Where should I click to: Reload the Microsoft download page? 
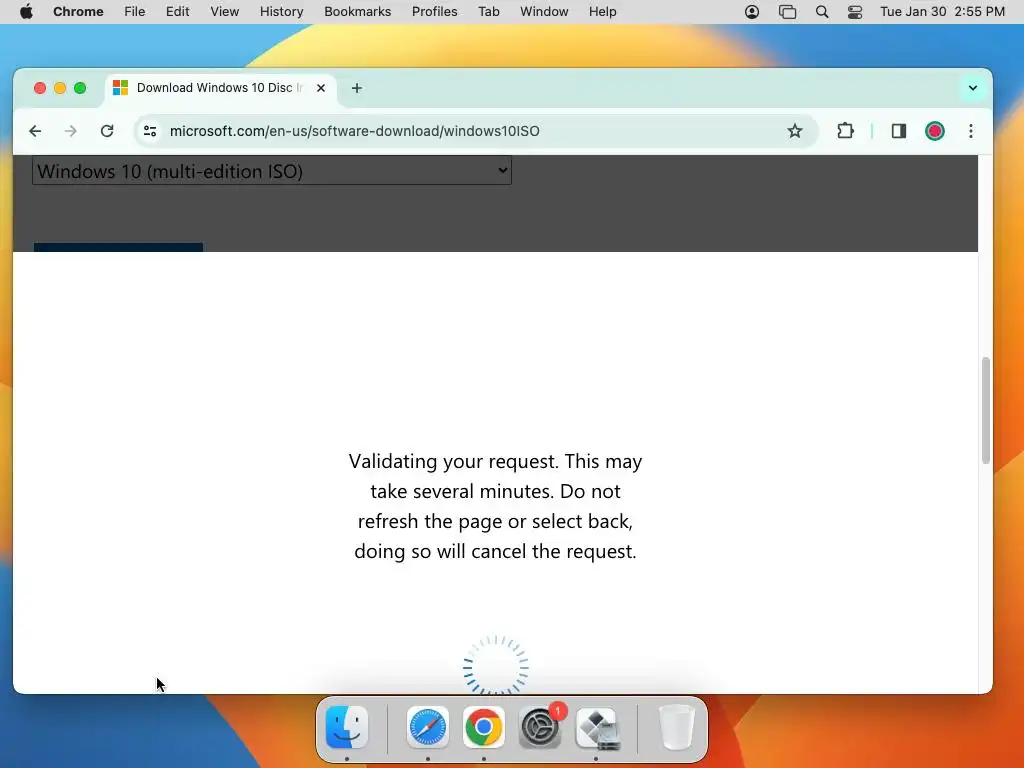coord(107,131)
